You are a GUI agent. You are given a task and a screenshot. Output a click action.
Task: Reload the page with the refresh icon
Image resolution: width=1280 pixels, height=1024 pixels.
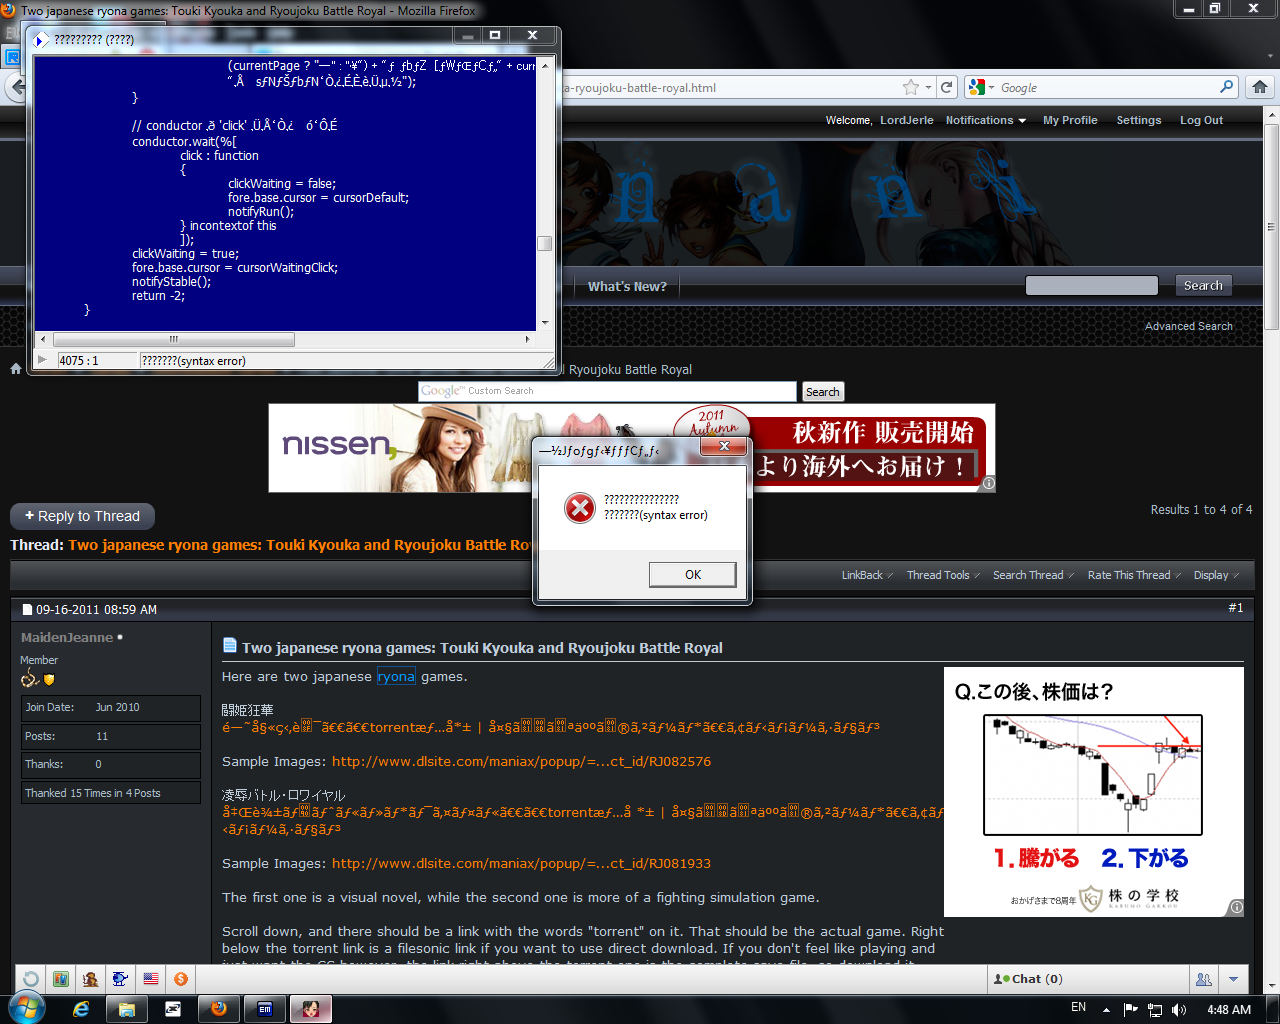(947, 88)
